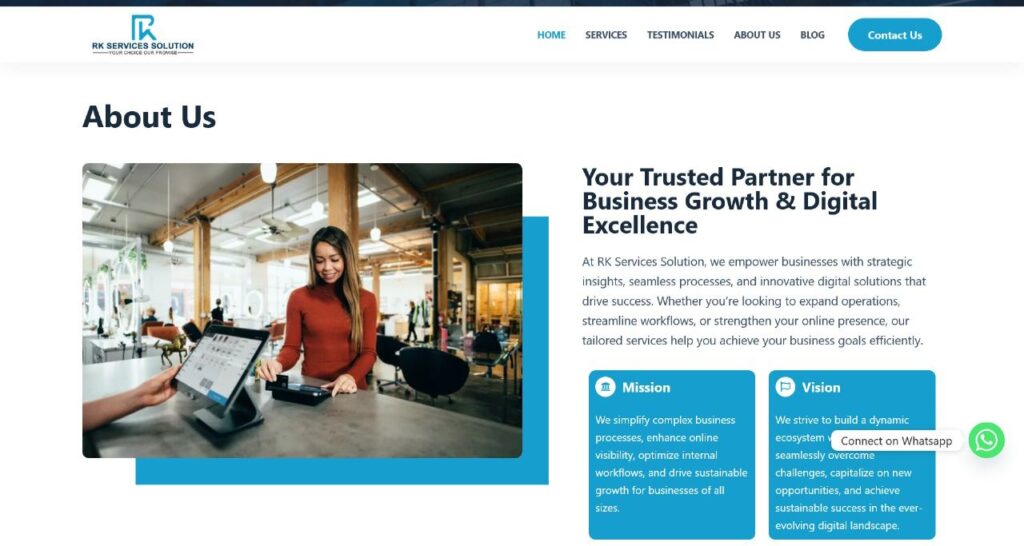Click the Your Trusted Partner headline
The image size is (1024, 546).
pyautogui.click(x=729, y=201)
